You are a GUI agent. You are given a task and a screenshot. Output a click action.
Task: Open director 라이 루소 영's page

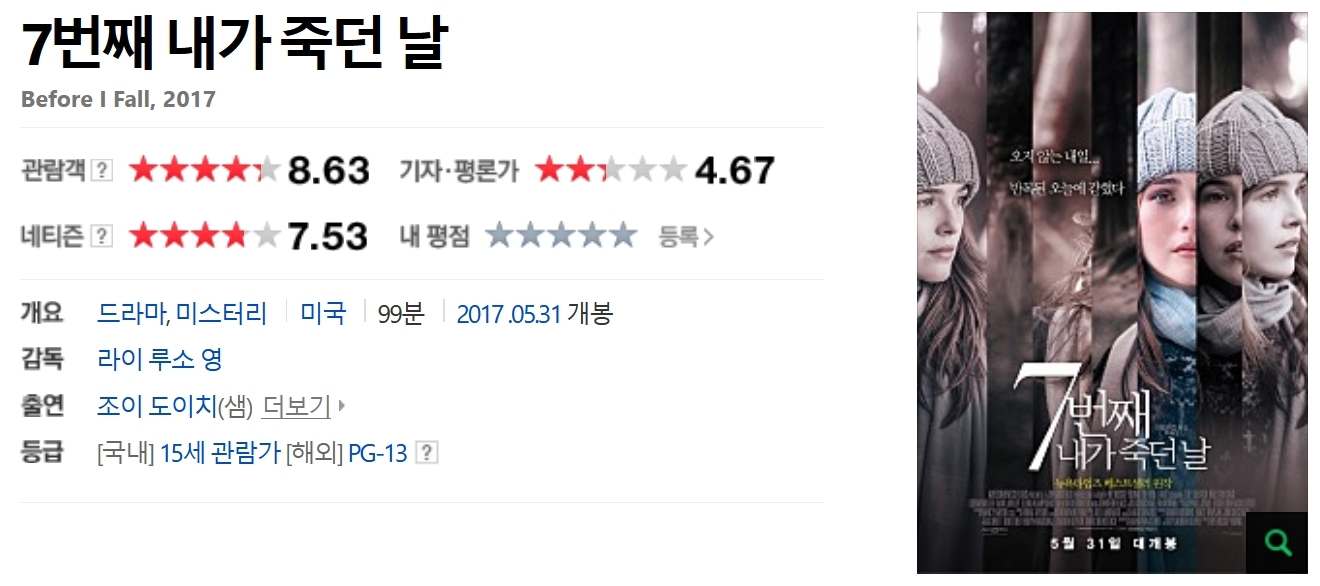pyautogui.click(x=160, y=359)
